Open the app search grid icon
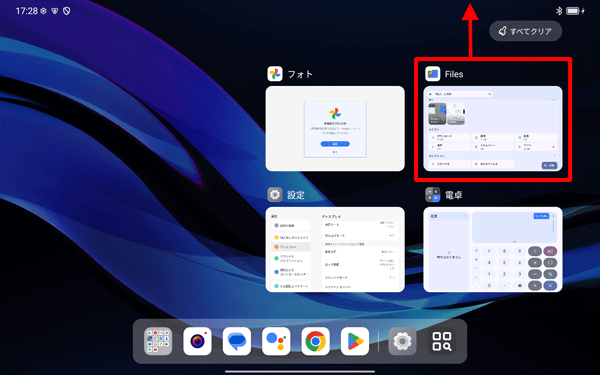This screenshot has height=375, width=600. coord(442,341)
